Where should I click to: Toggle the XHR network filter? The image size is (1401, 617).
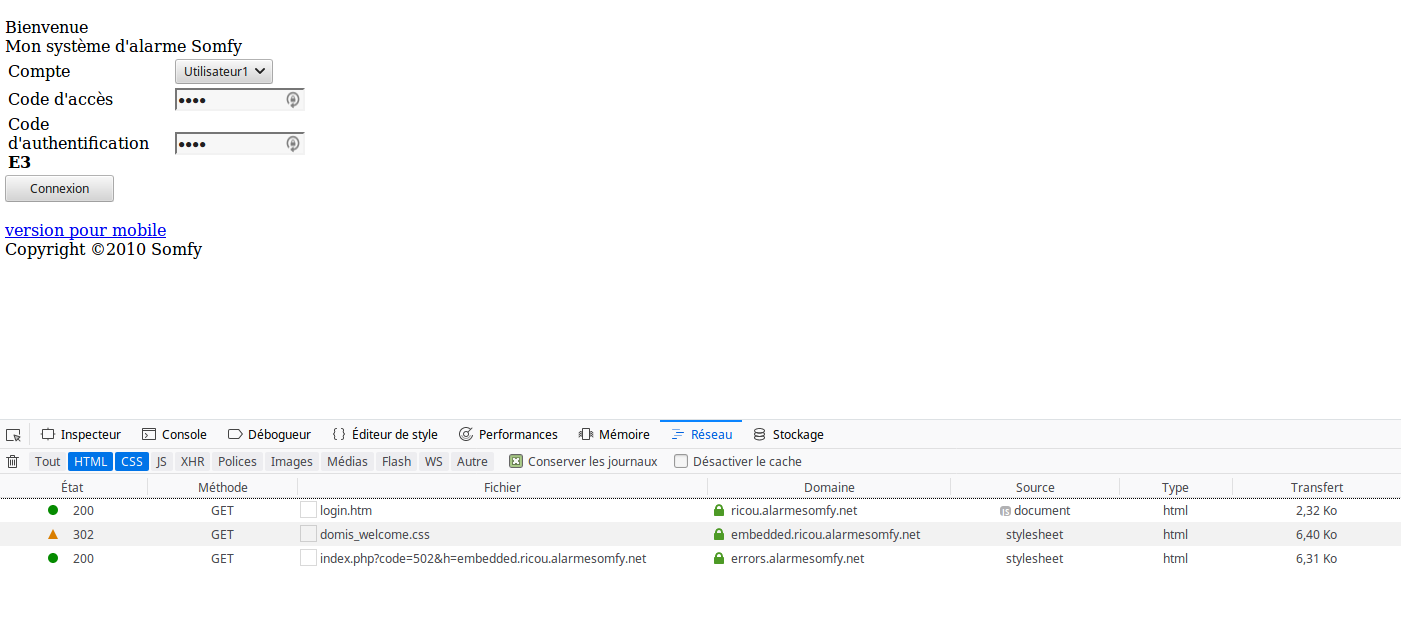pyautogui.click(x=193, y=461)
